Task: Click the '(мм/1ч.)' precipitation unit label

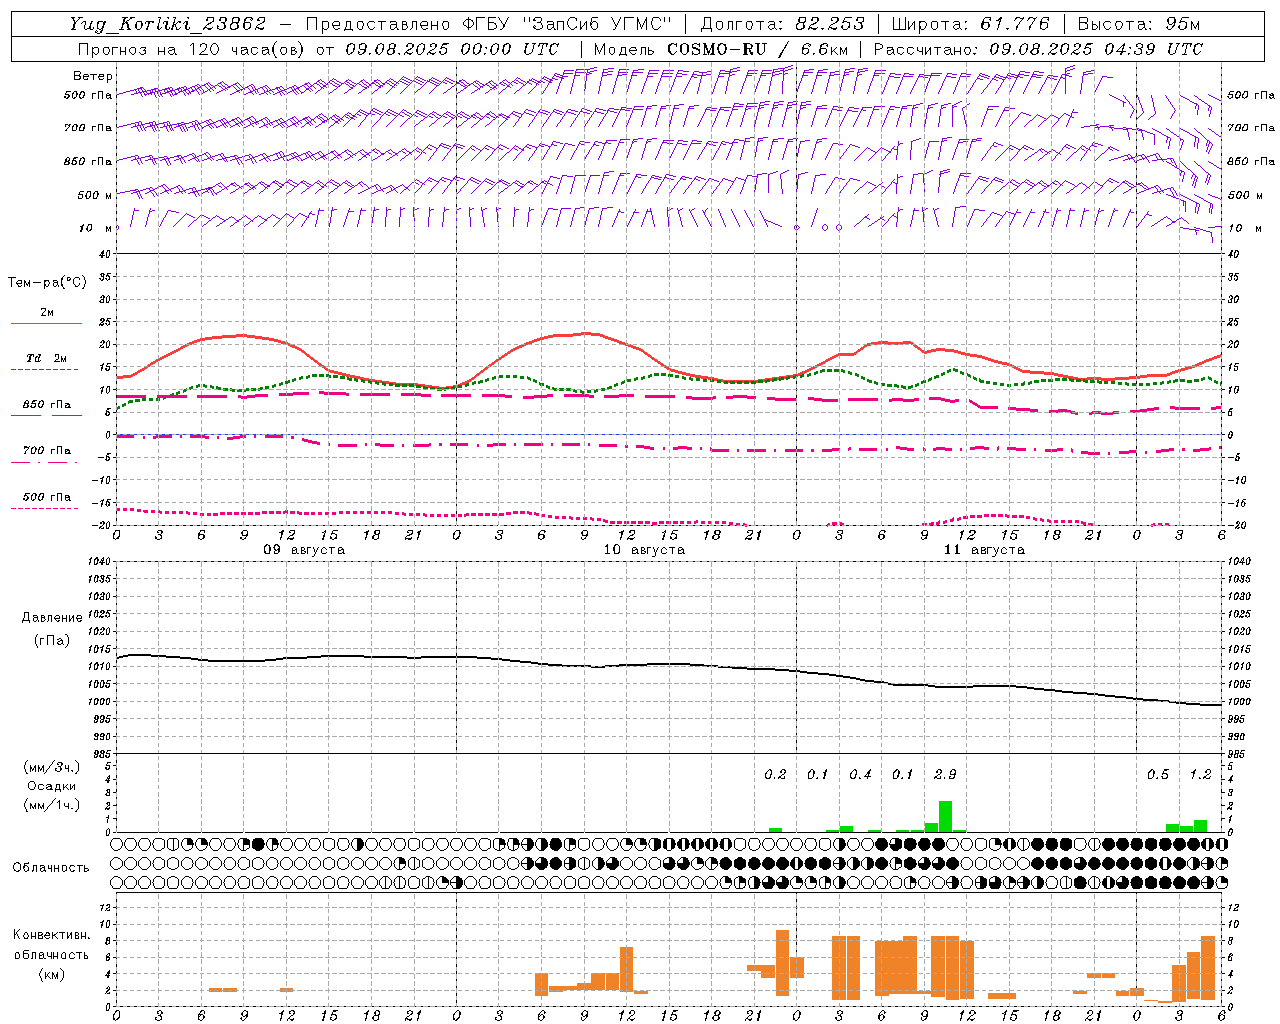Action: tap(52, 804)
